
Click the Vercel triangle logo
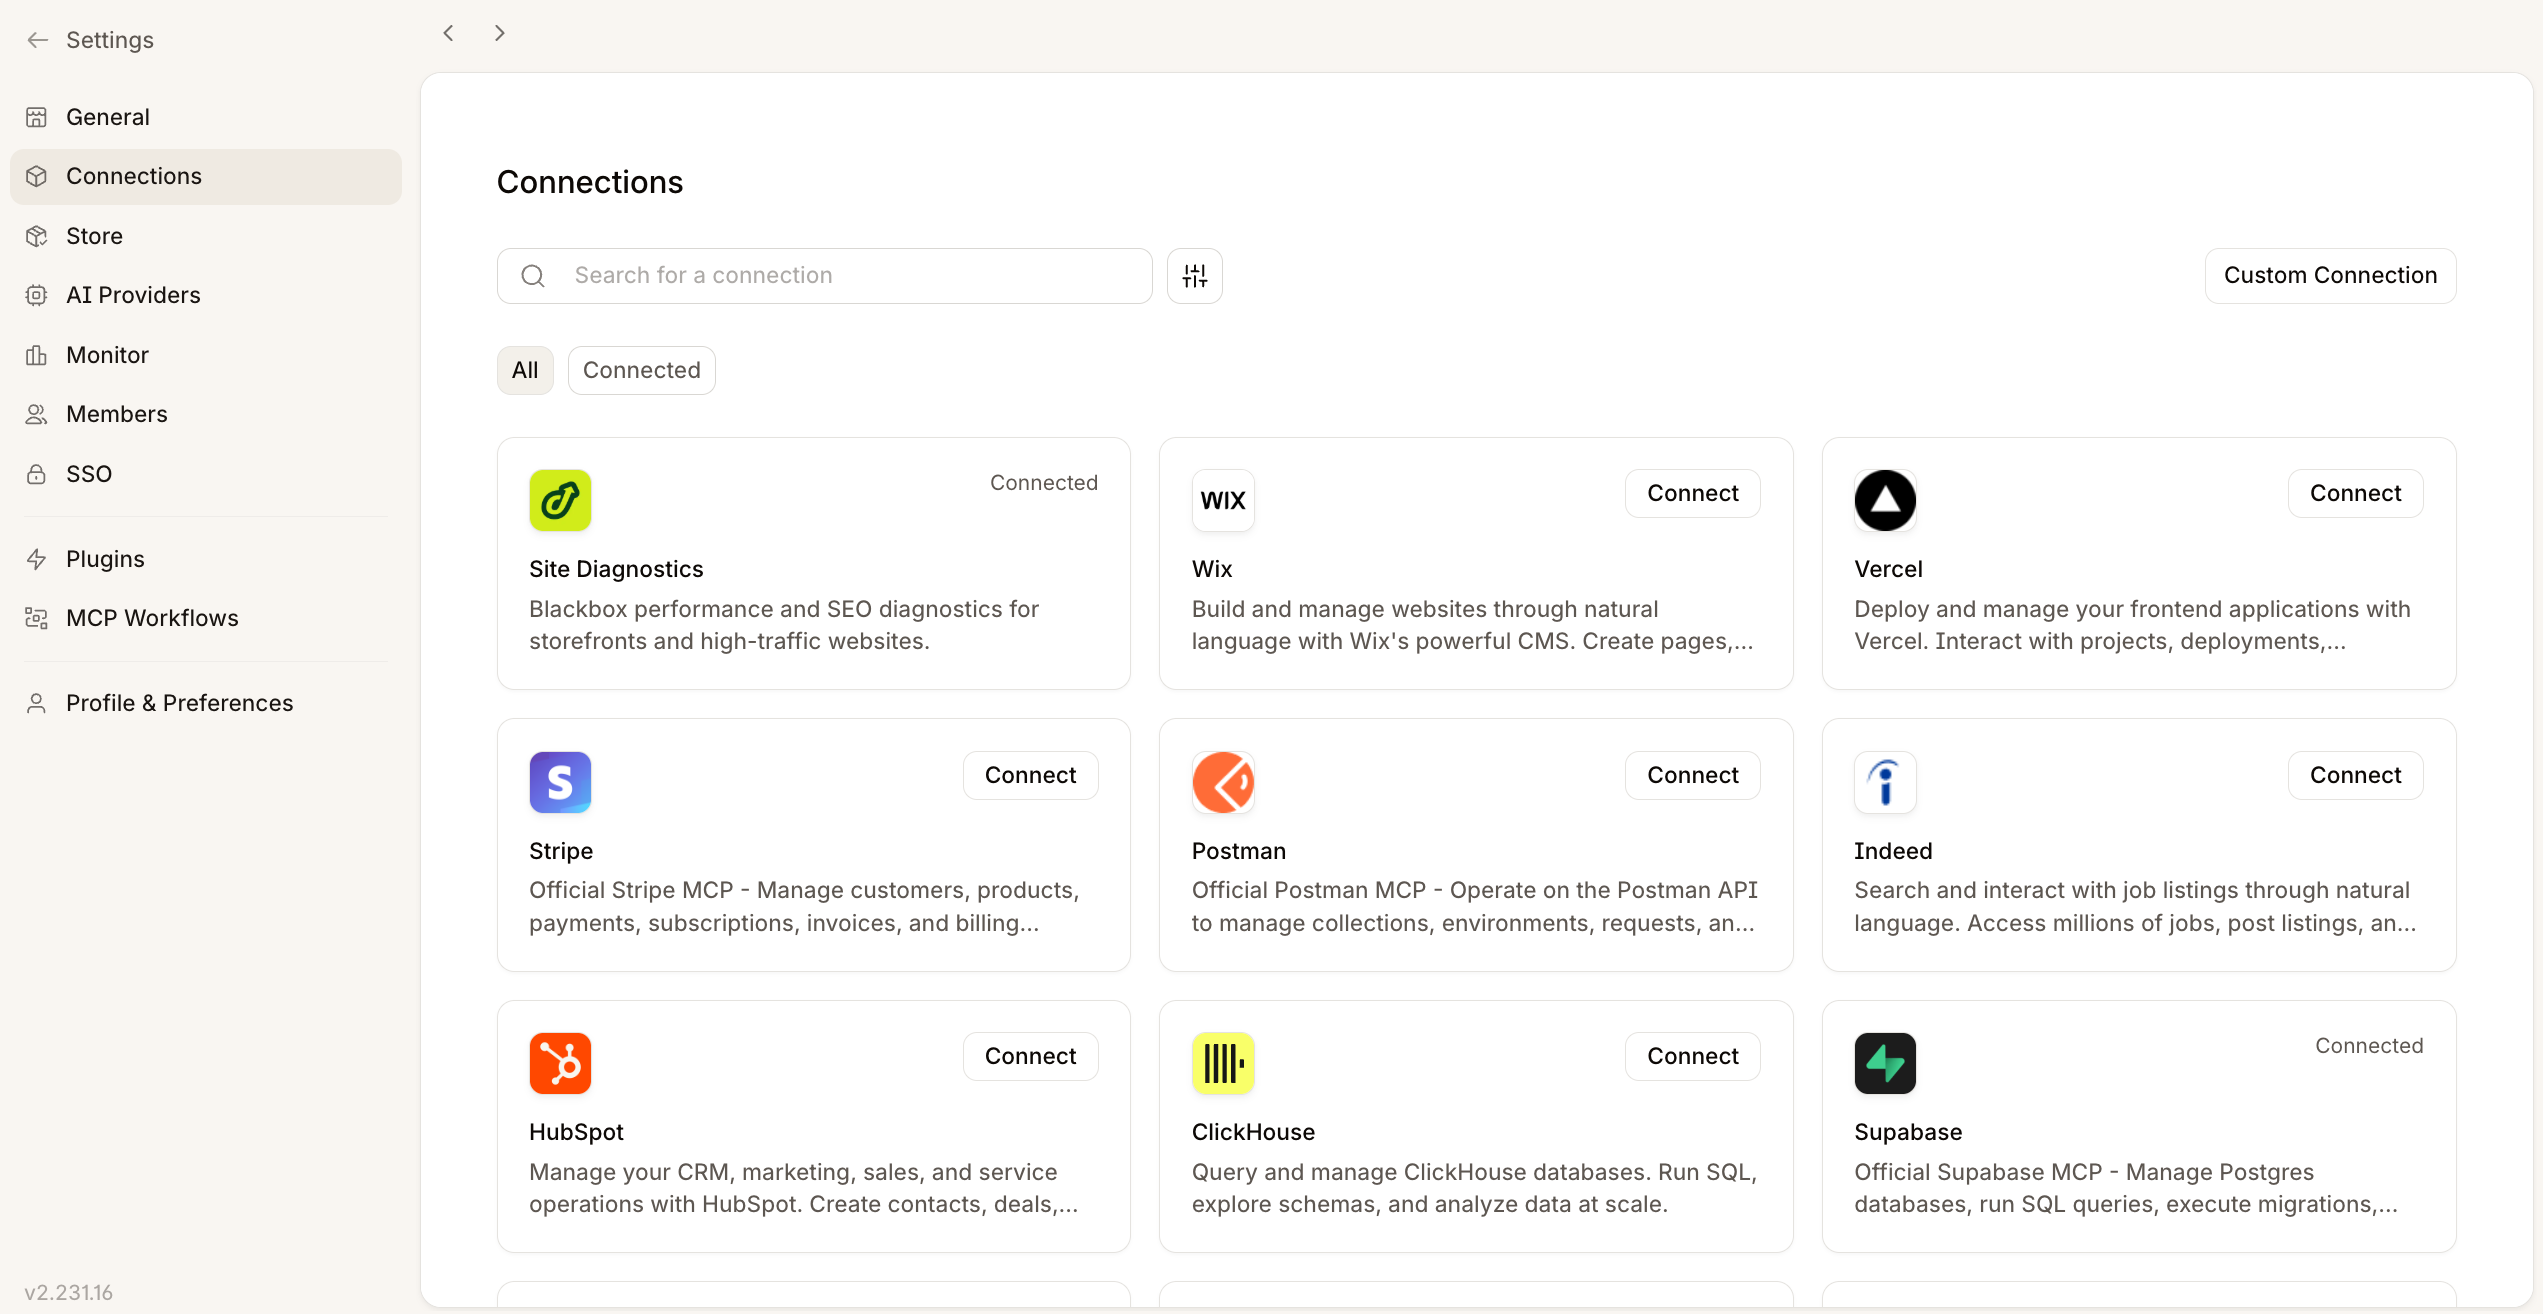pos(1885,500)
